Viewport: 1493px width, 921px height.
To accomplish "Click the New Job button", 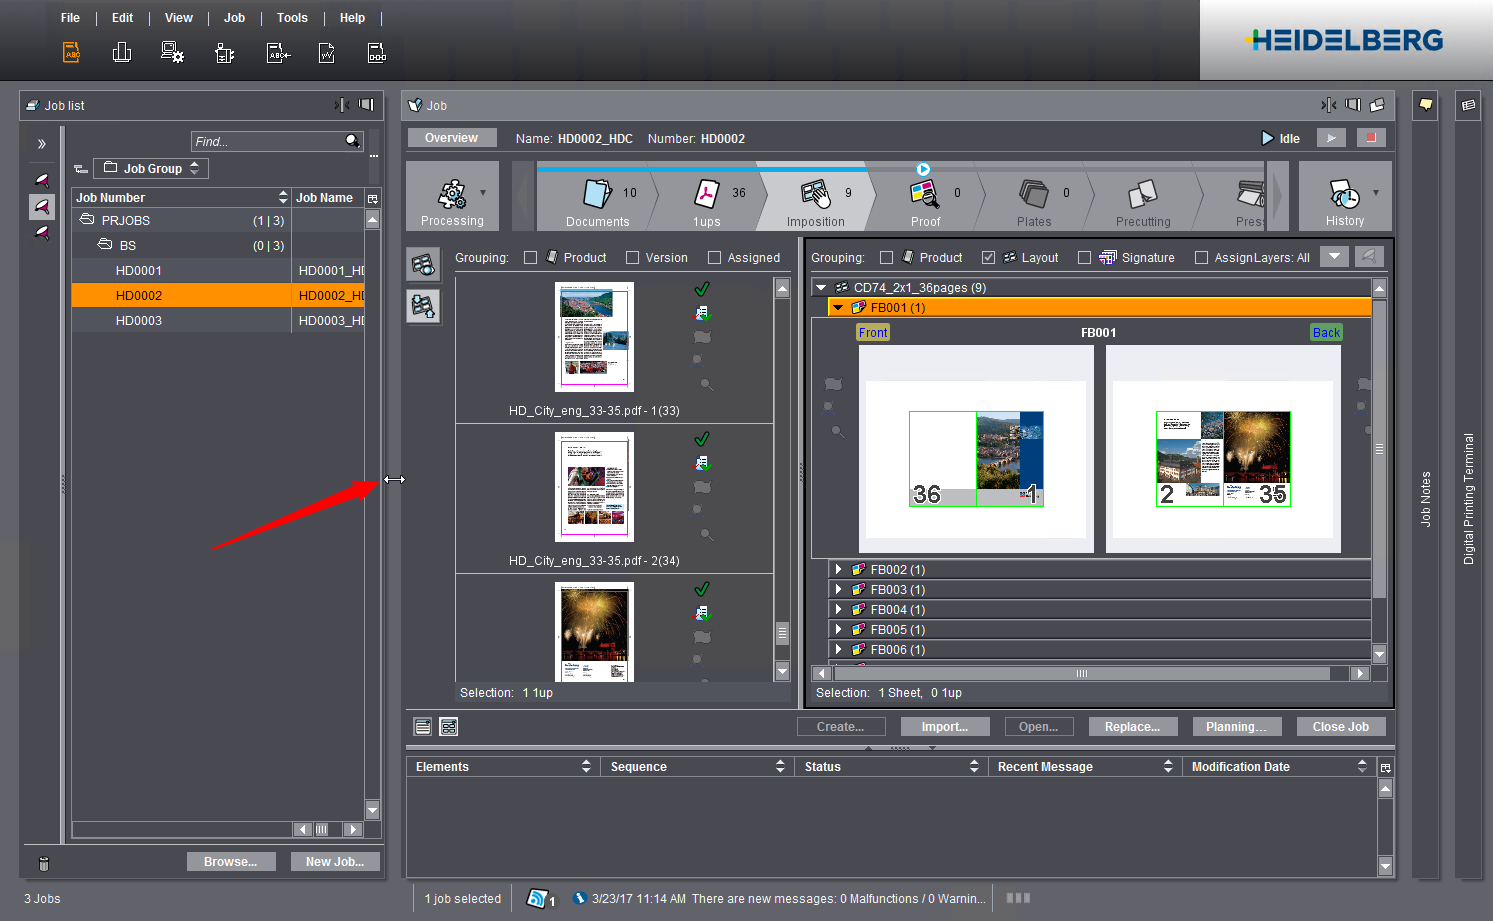I will pyautogui.click(x=335, y=861).
